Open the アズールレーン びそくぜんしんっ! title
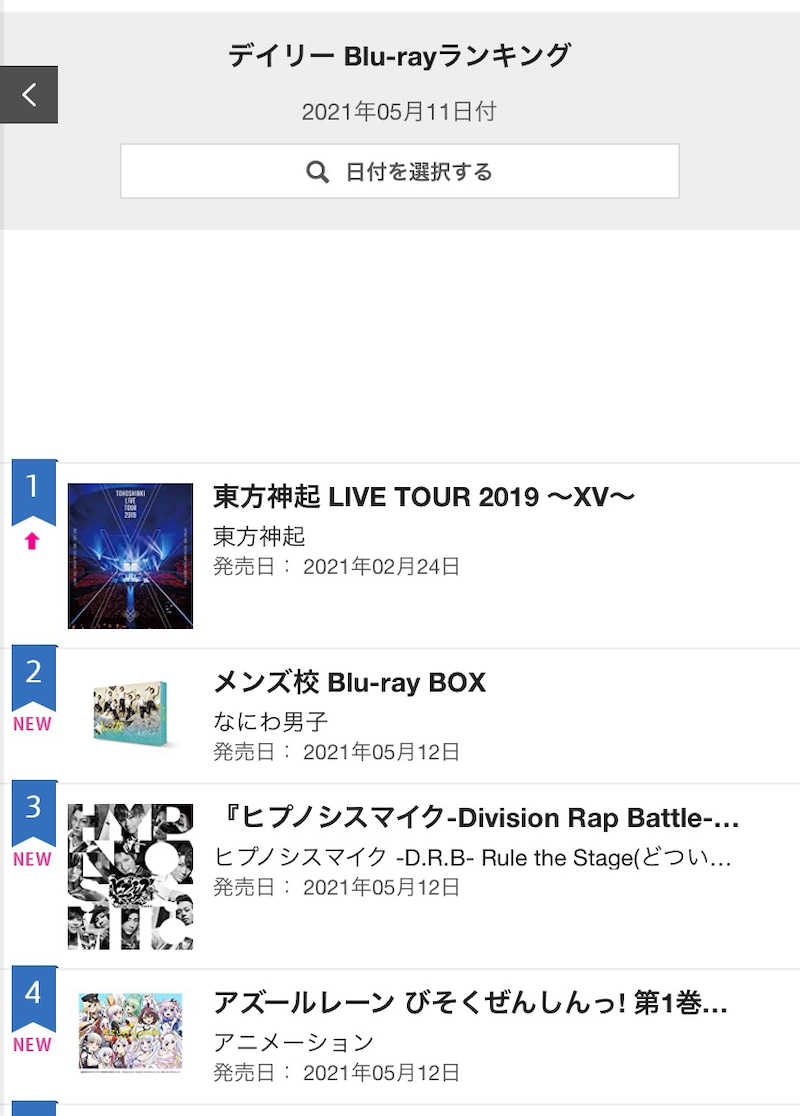 (x=470, y=1004)
